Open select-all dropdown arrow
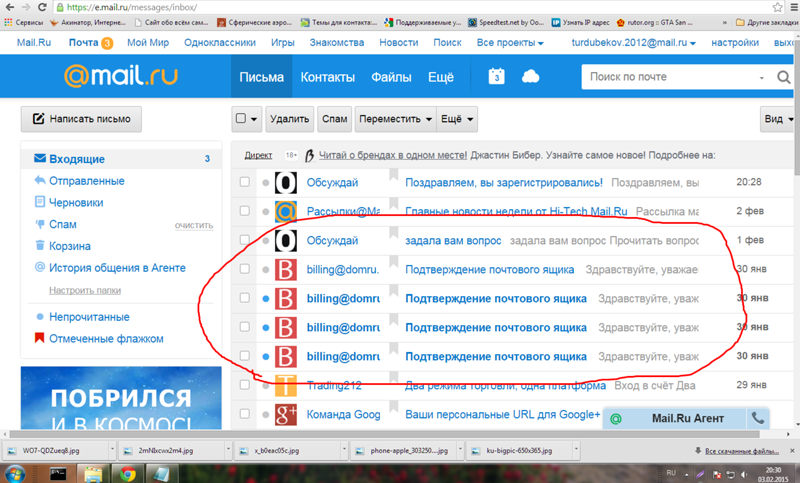The height and width of the screenshot is (483, 800). 254,119
